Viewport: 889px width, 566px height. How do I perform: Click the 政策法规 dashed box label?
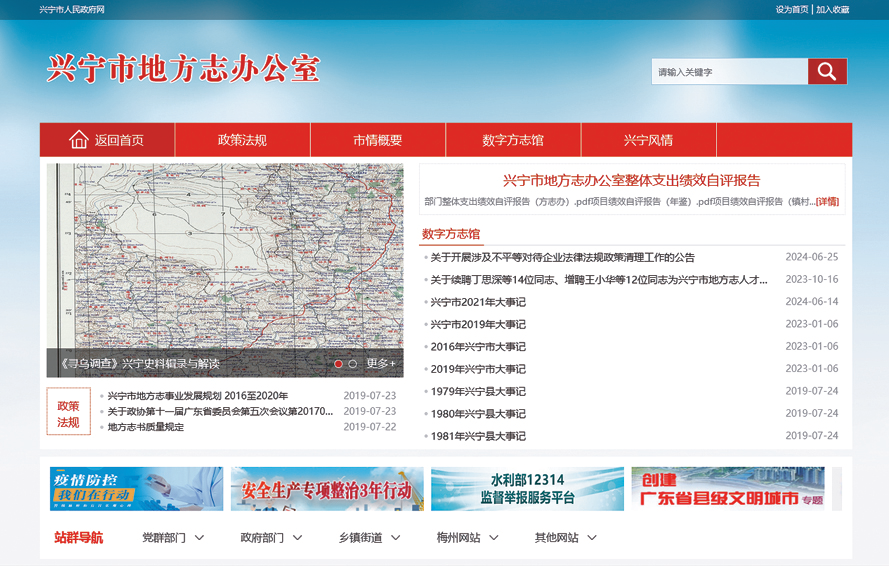(x=68, y=412)
